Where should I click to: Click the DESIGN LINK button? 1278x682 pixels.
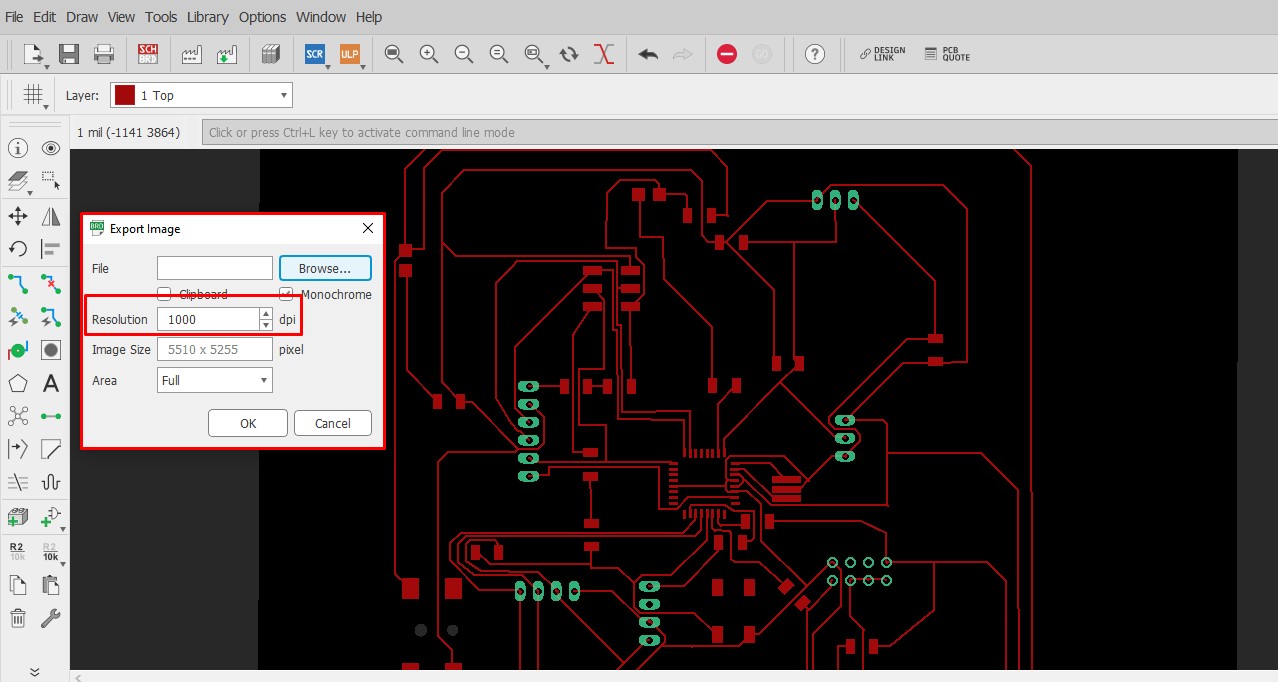click(882, 54)
